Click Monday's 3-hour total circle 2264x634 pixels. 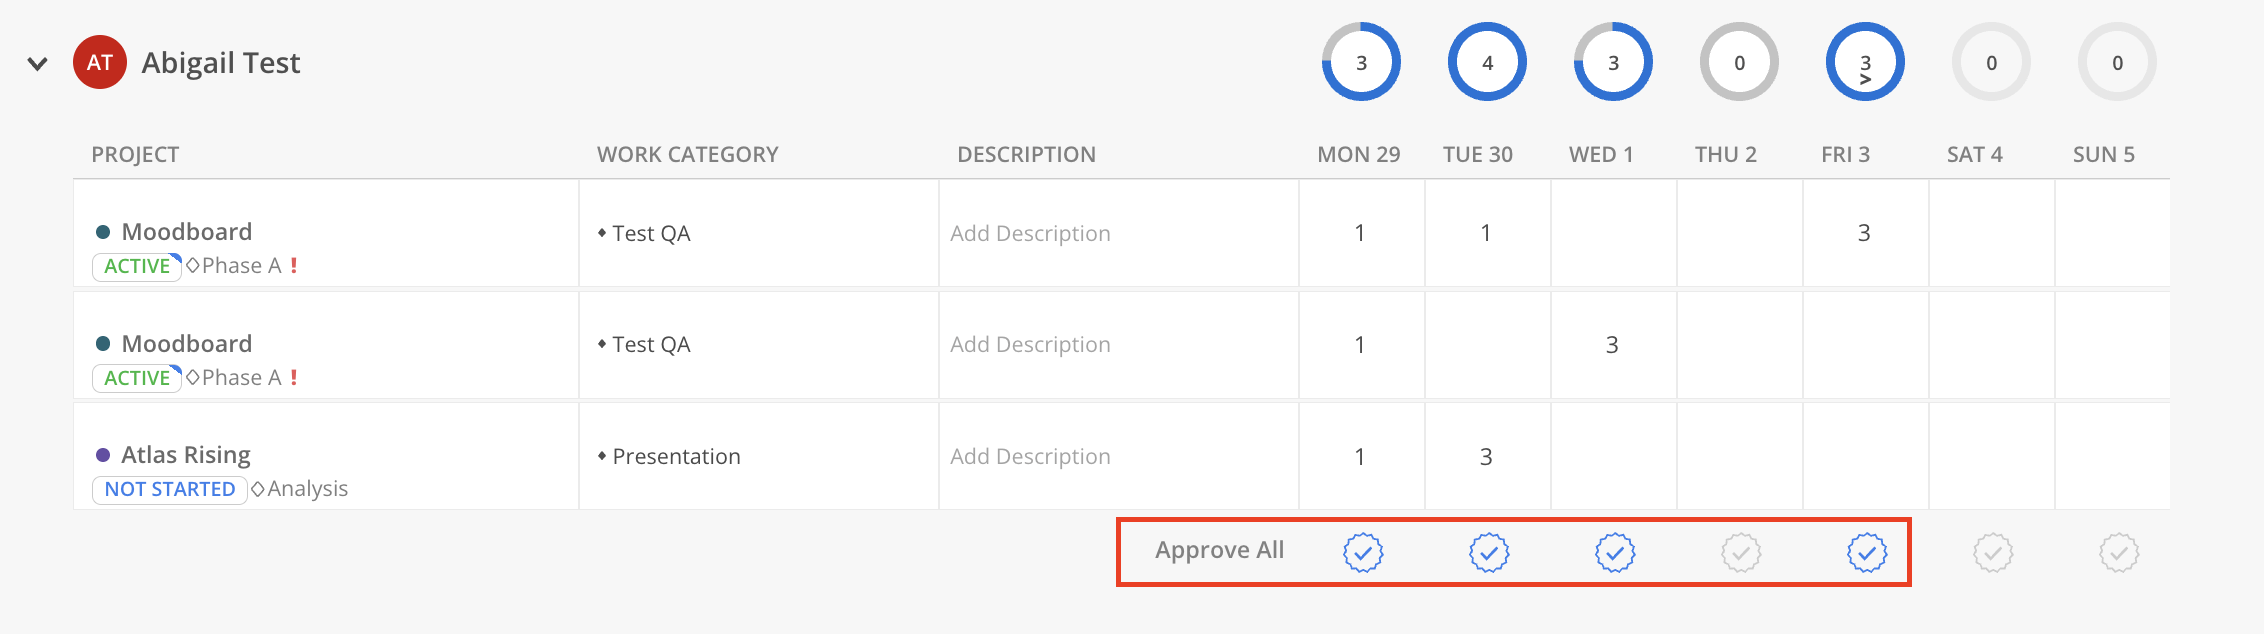click(1361, 63)
